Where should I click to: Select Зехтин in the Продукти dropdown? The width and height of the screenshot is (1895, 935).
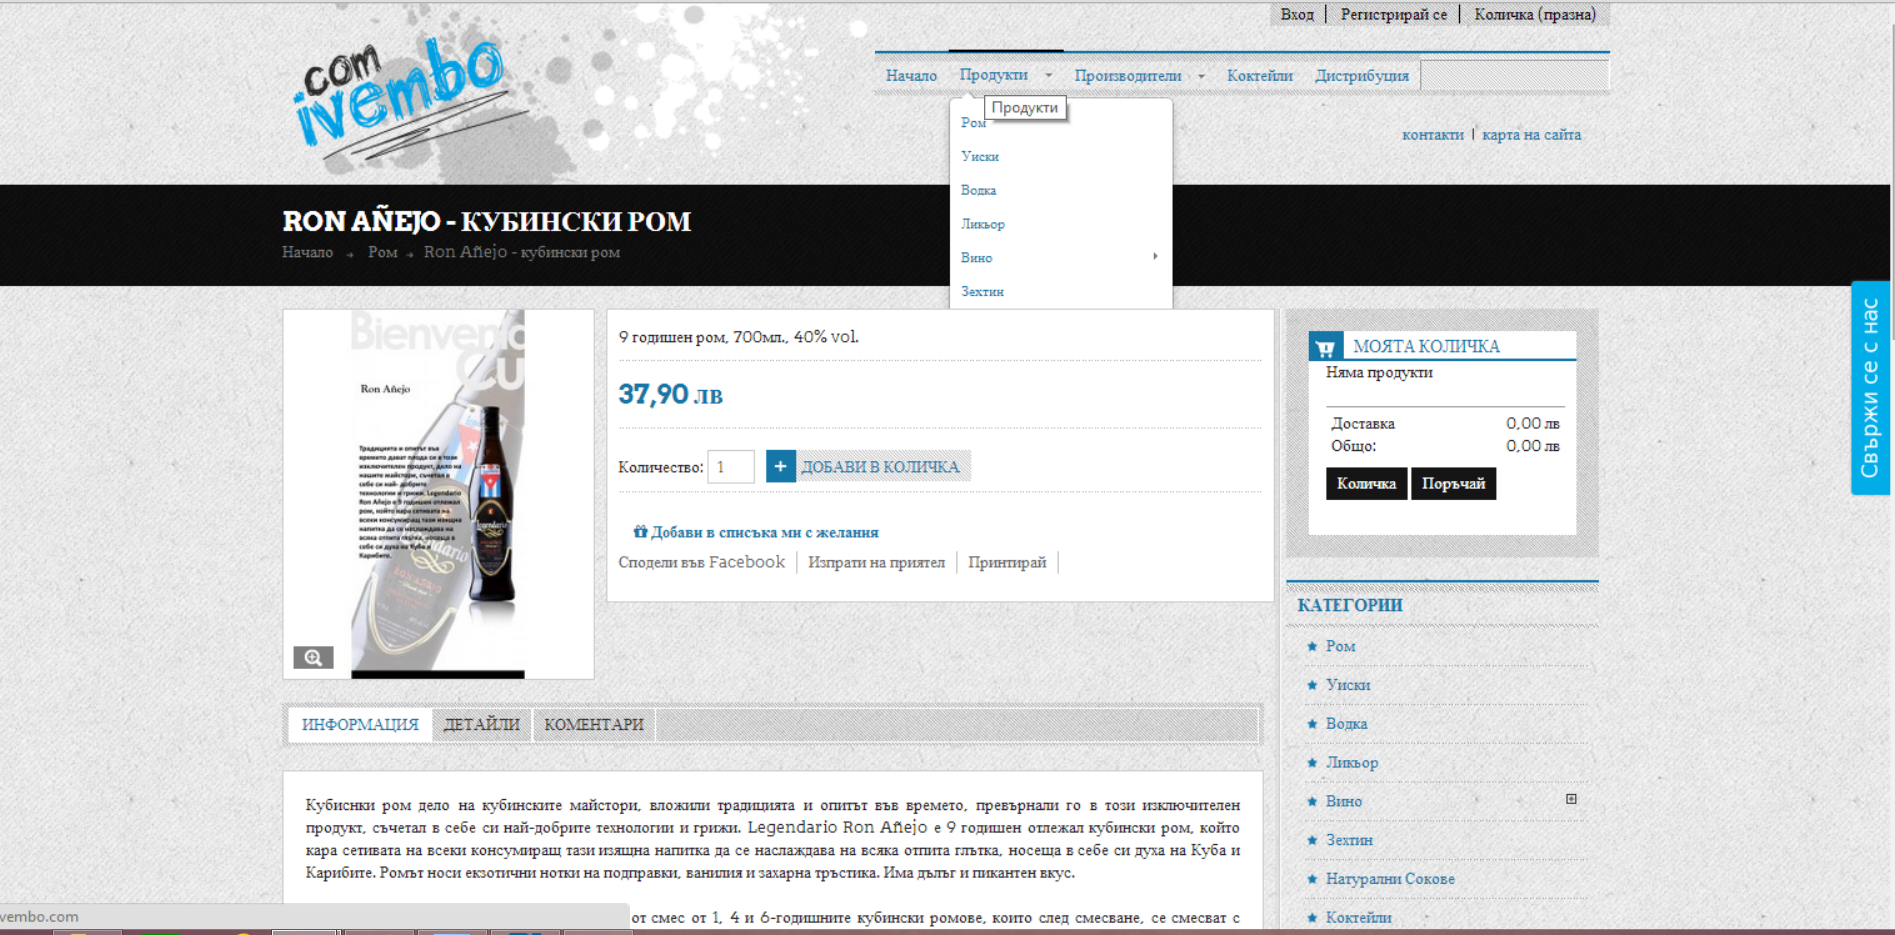pyautogui.click(x=982, y=292)
